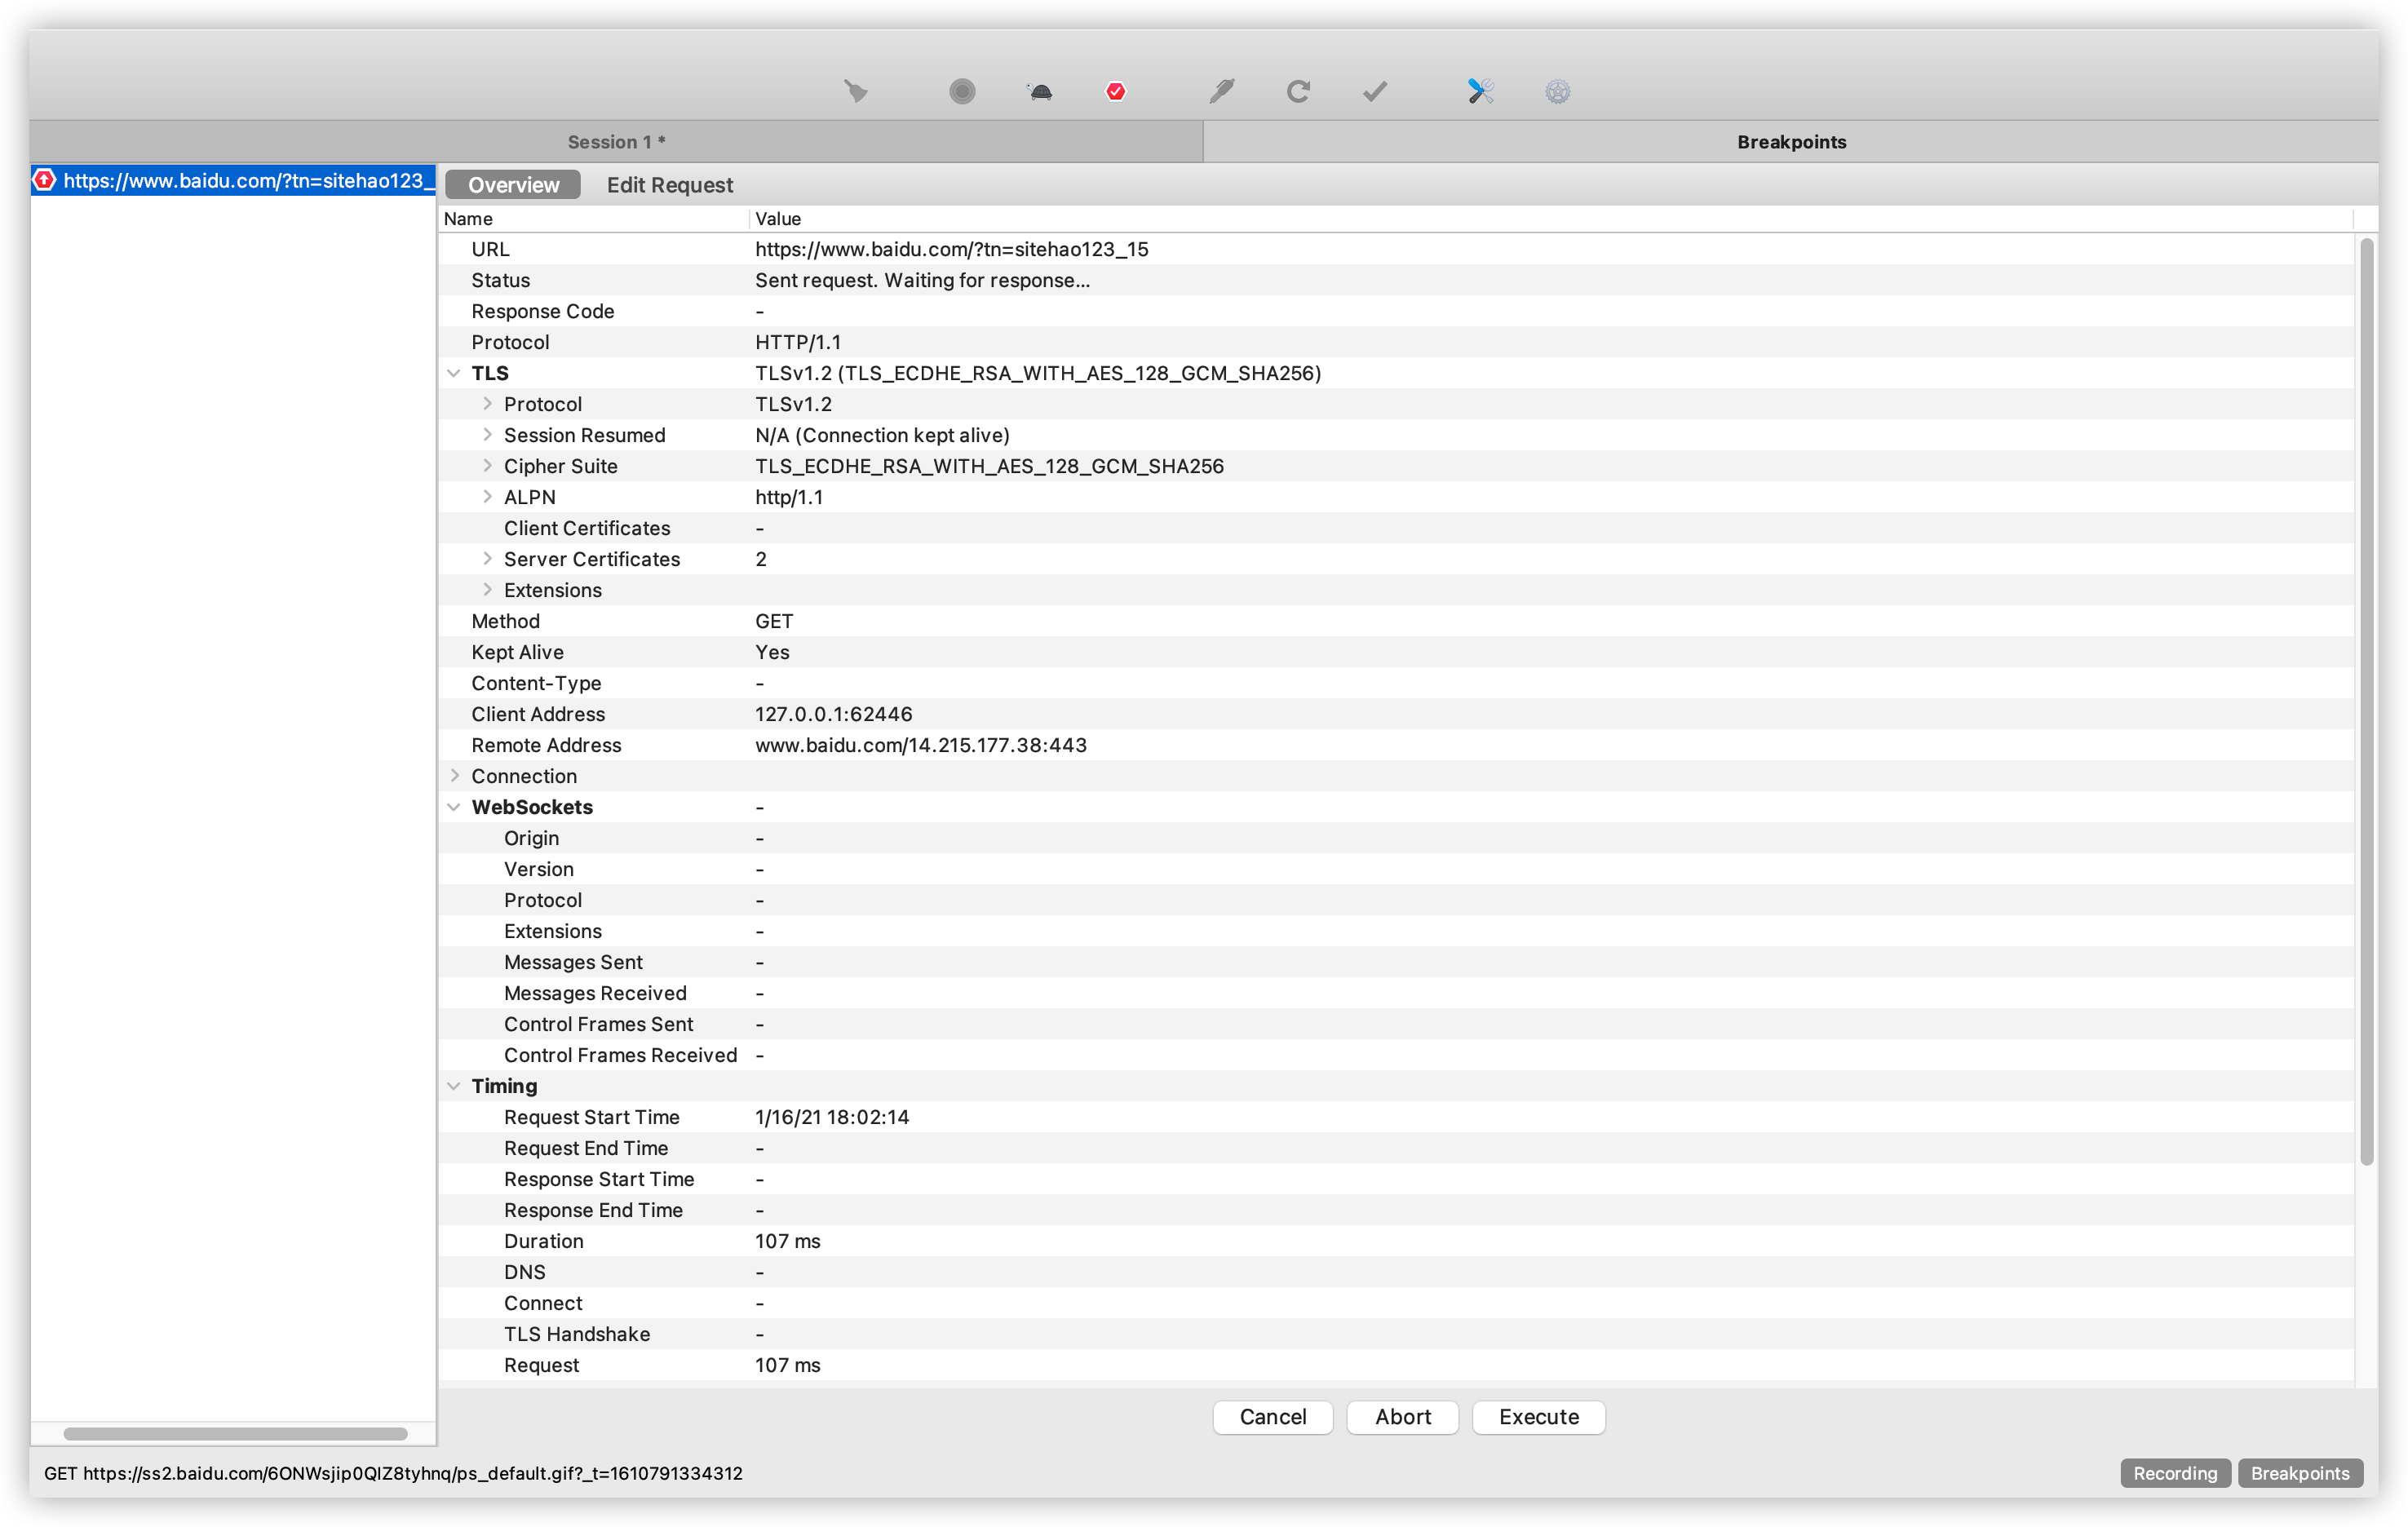Switch to the Edit Request tab
The width and height of the screenshot is (2408, 1527).
669,185
